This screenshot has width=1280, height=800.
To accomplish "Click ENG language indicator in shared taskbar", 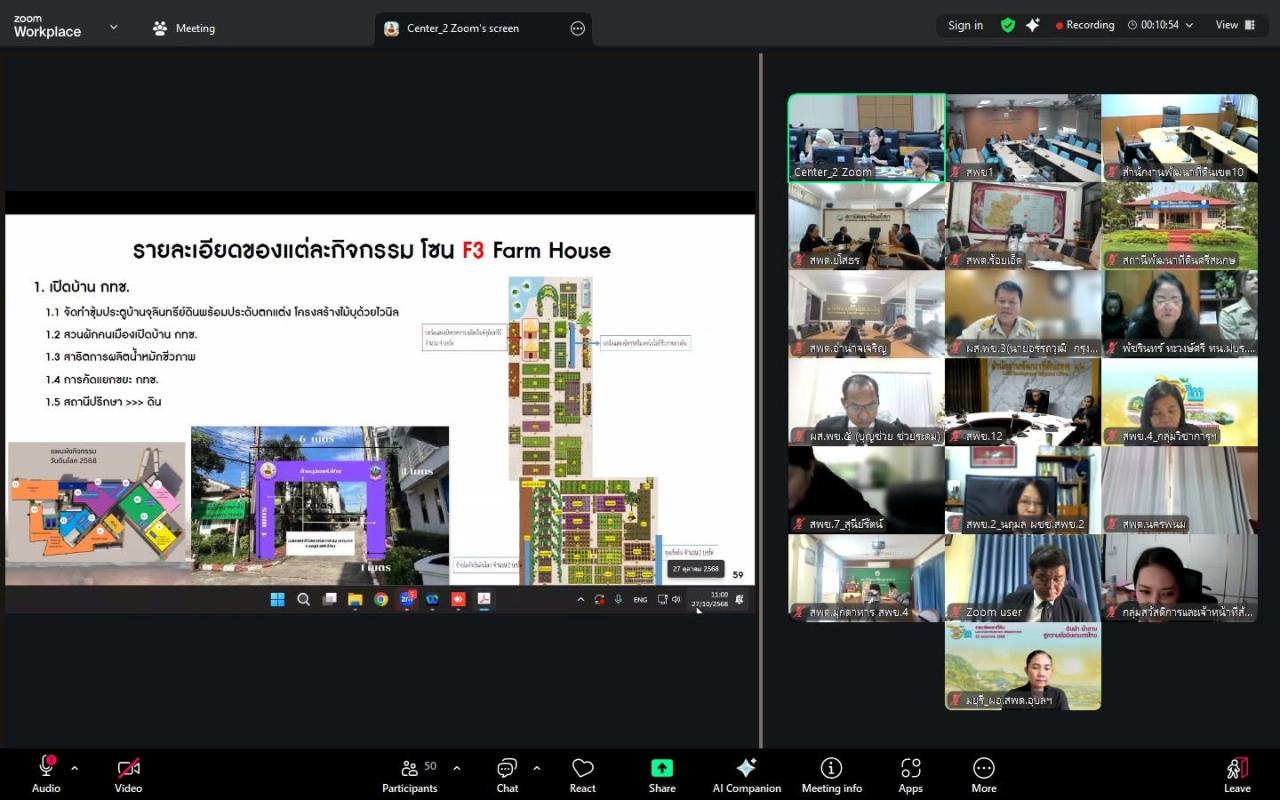I will [x=640, y=600].
